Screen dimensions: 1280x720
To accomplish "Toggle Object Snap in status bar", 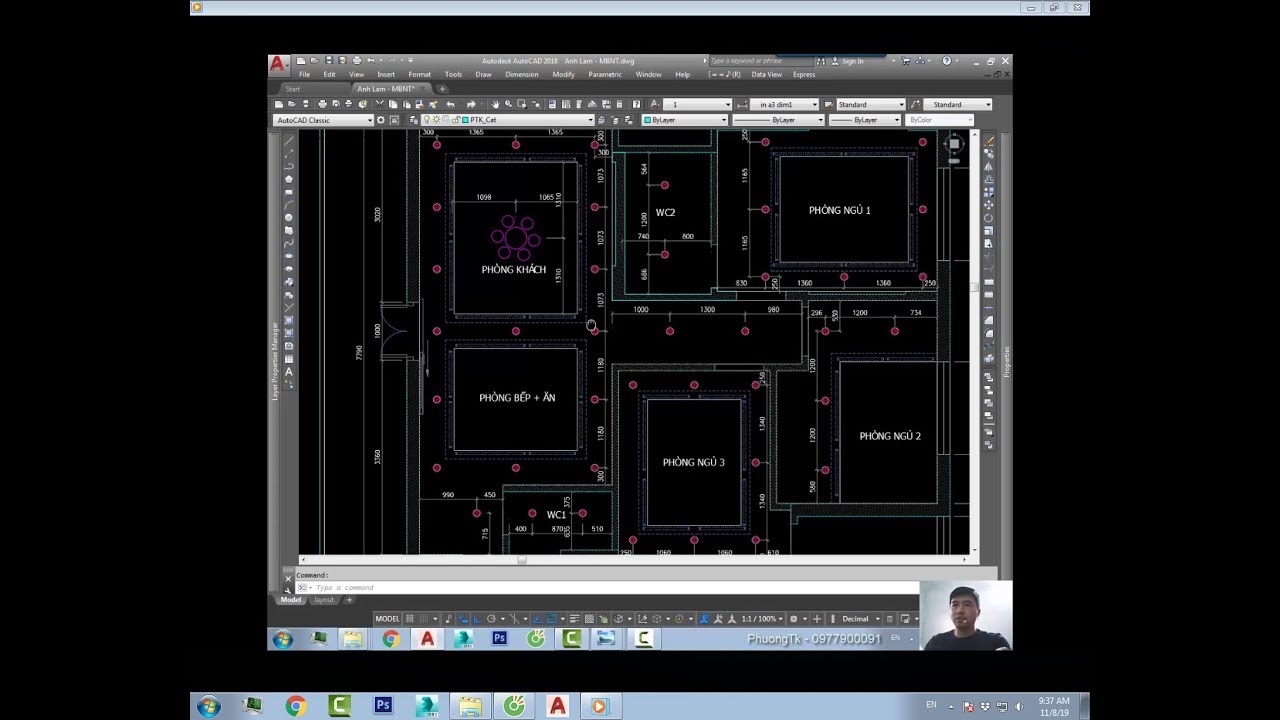I will (552, 619).
